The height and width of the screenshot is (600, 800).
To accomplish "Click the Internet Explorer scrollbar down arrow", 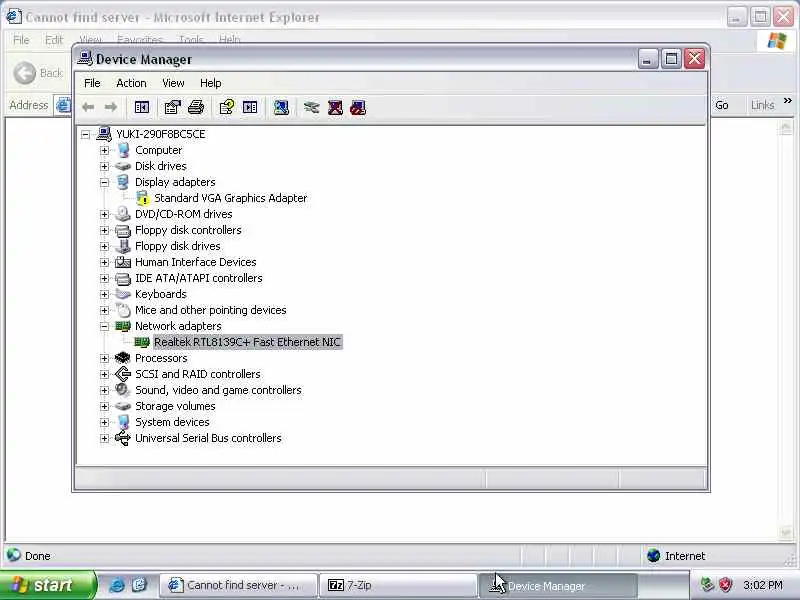I will pos(786,533).
